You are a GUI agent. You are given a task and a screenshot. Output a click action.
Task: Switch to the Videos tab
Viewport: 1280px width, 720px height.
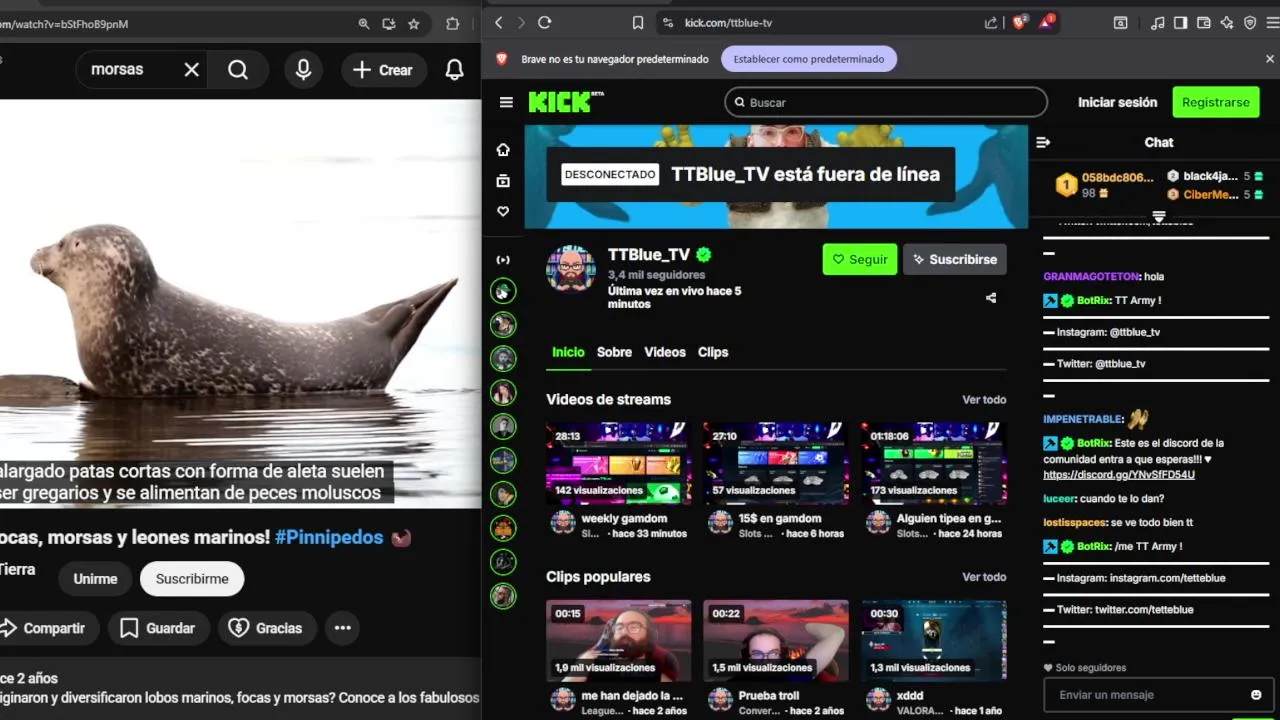665,352
